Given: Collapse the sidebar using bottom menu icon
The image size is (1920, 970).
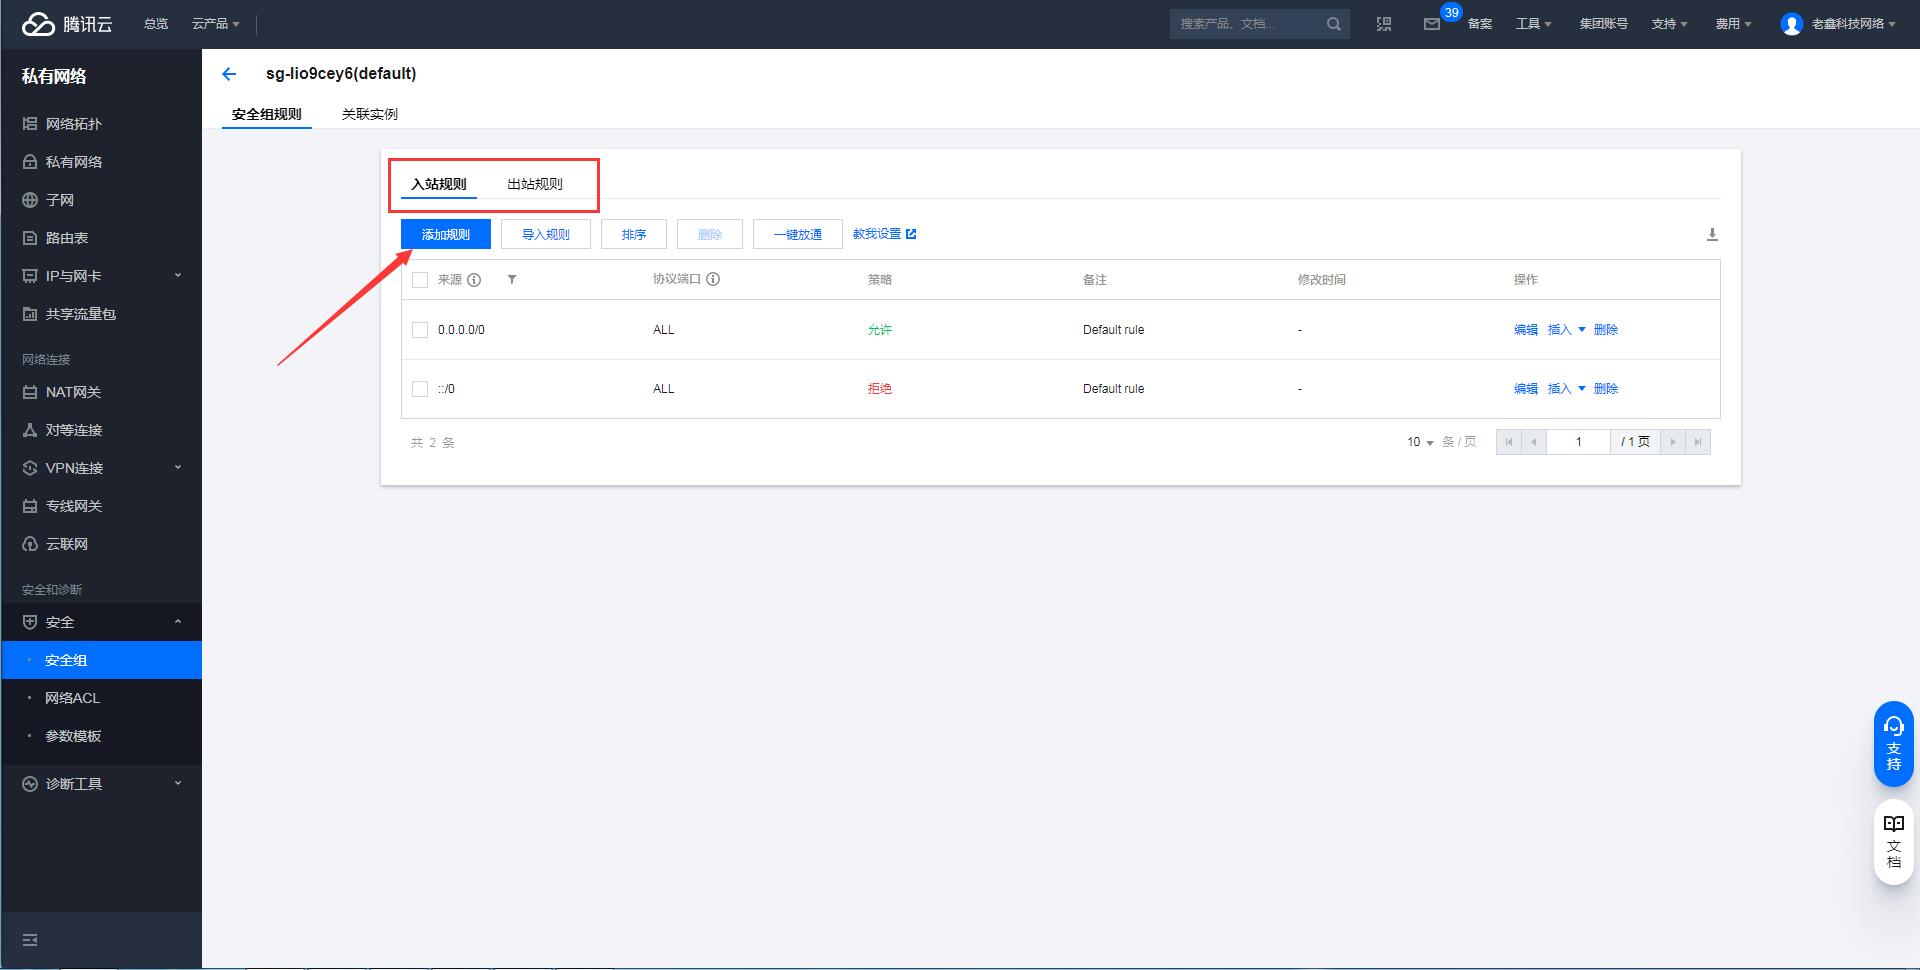Looking at the screenshot, I should click(x=30, y=940).
